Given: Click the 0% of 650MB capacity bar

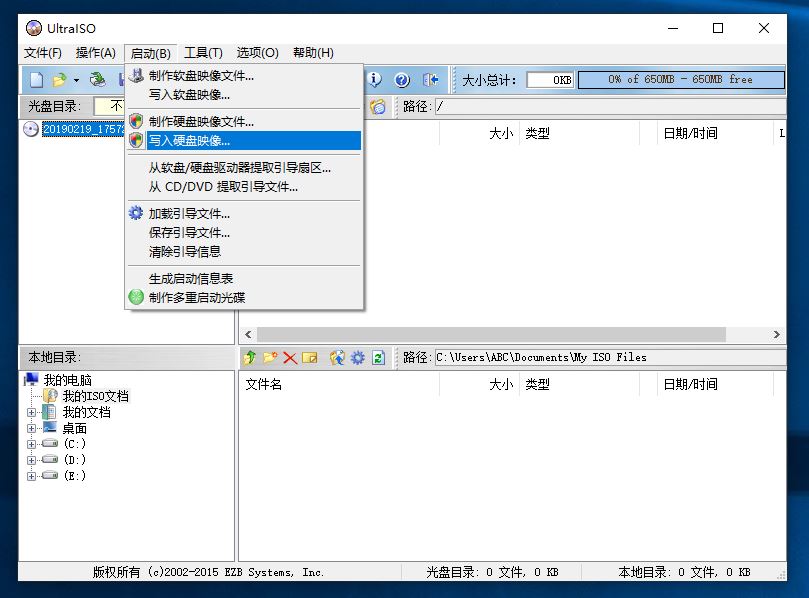Looking at the screenshot, I should point(681,79).
